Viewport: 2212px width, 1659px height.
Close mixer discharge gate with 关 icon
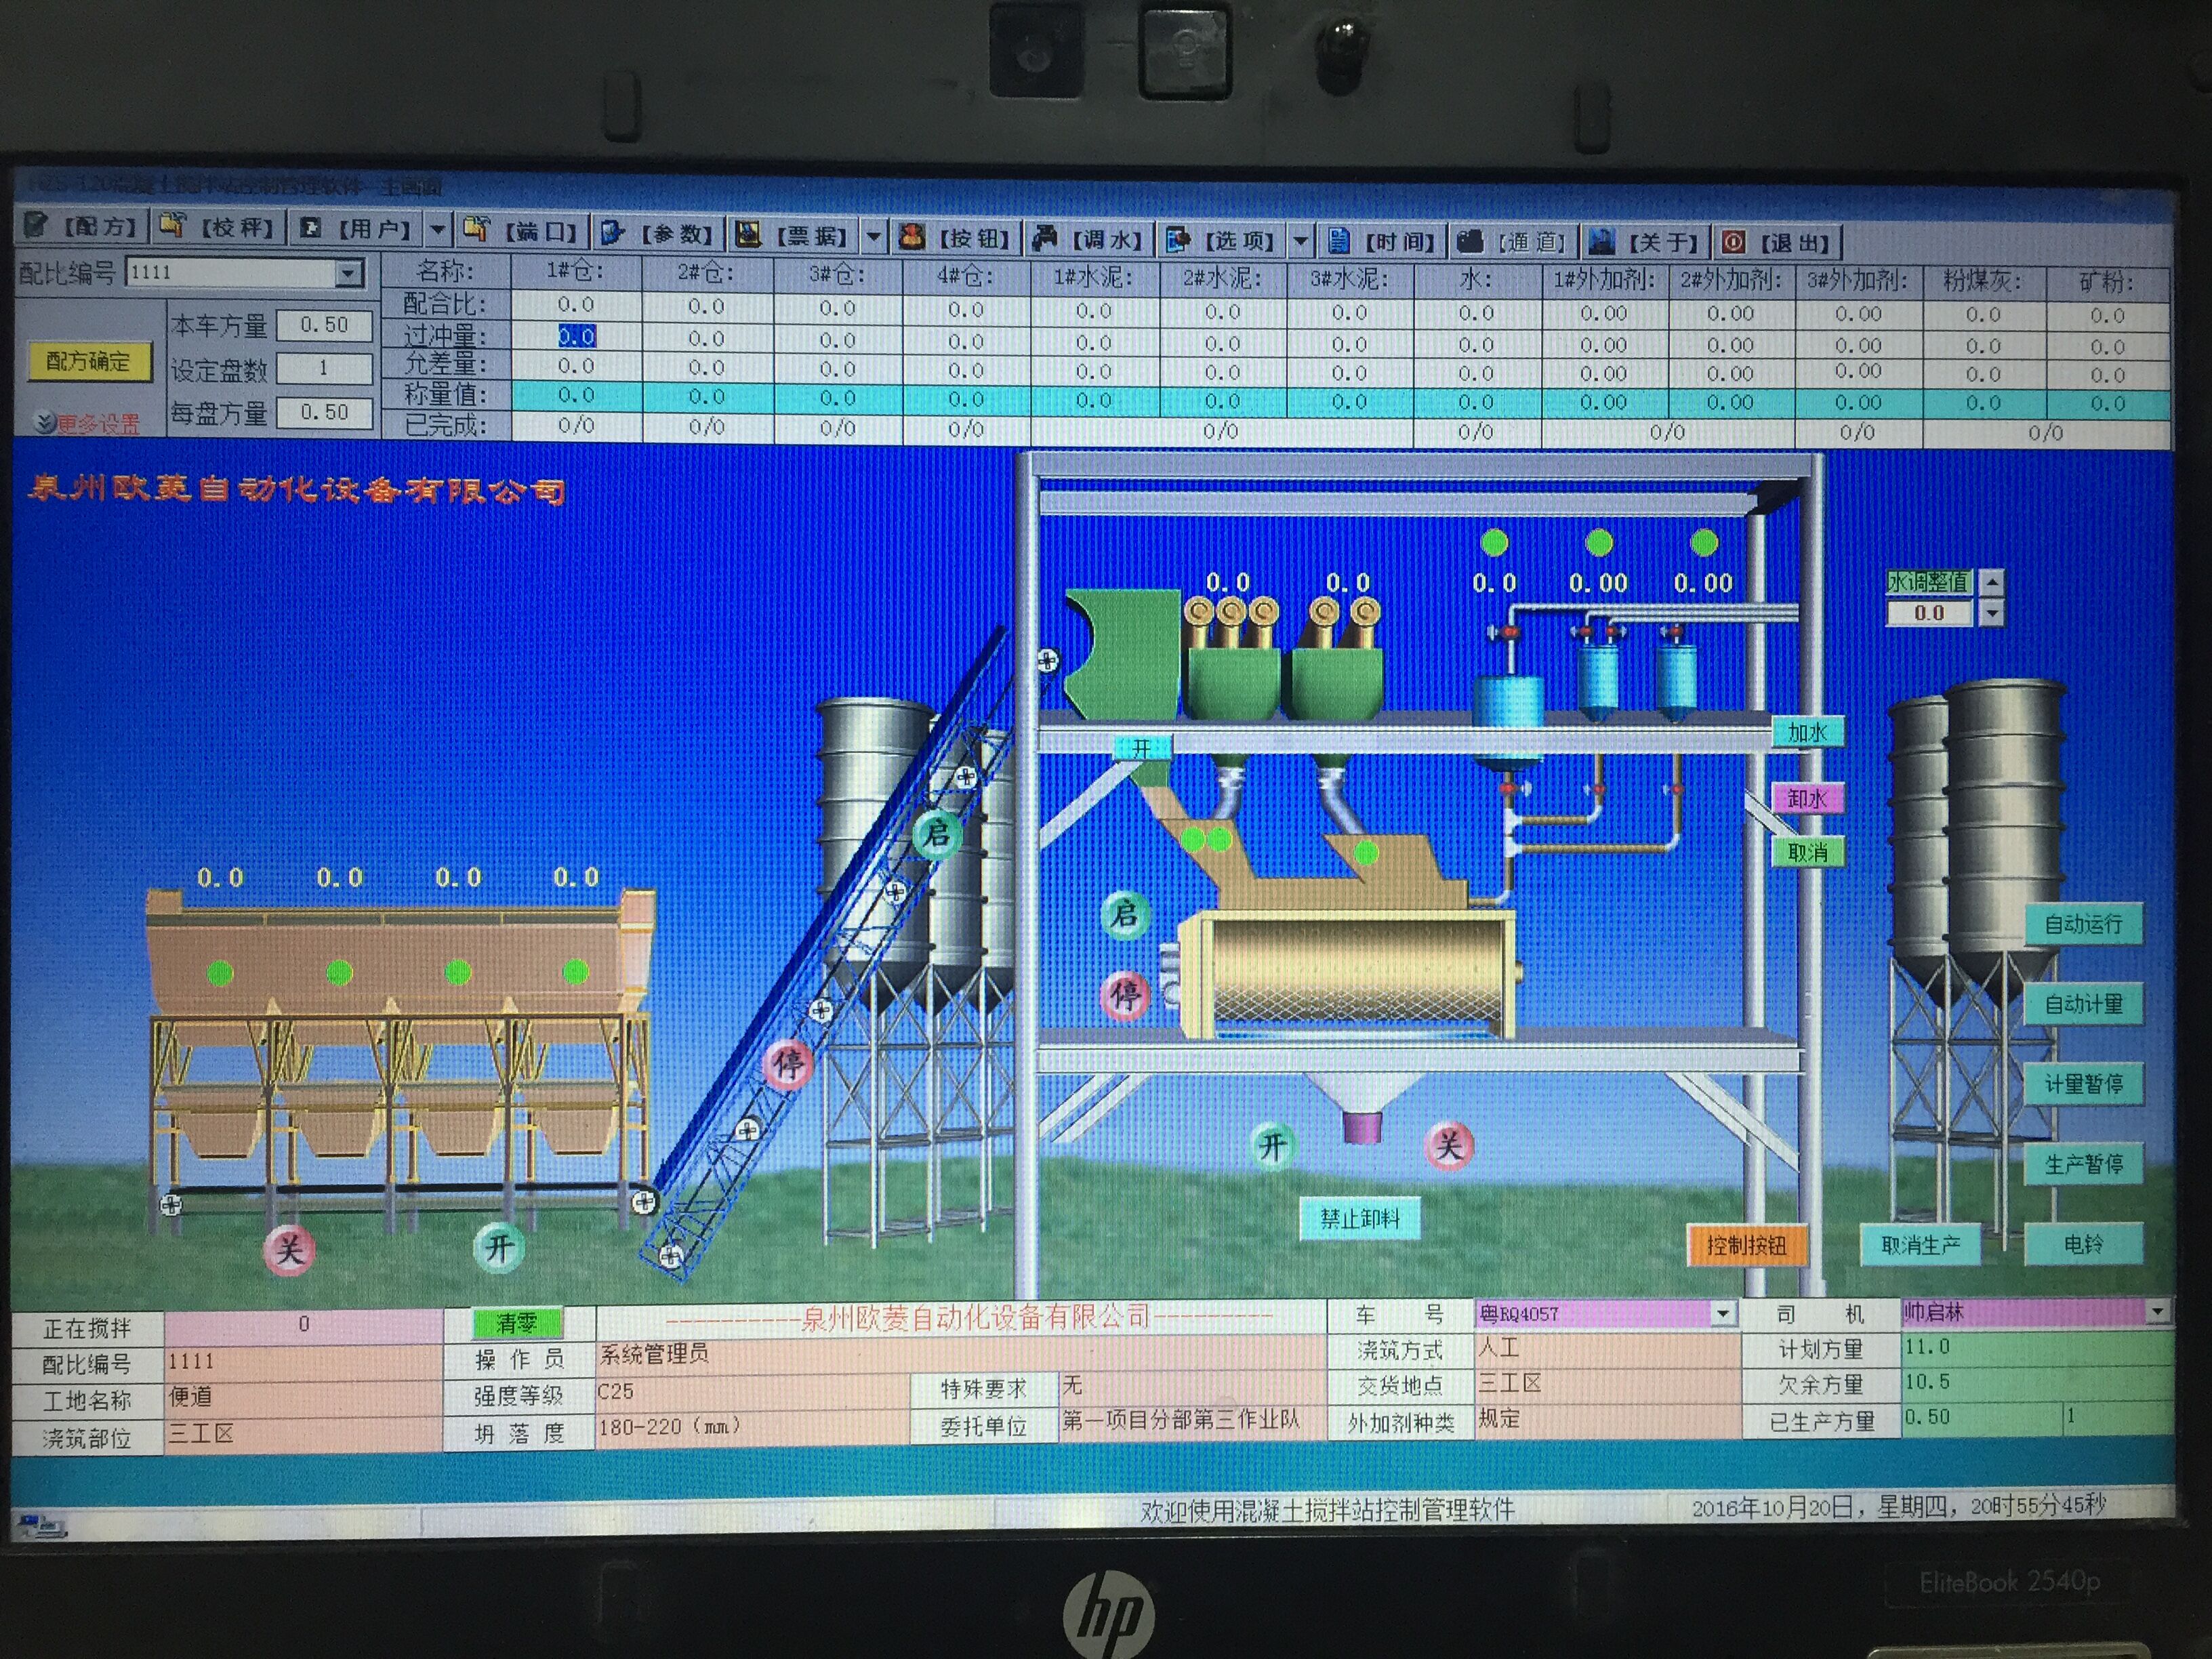click(x=1449, y=1146)
